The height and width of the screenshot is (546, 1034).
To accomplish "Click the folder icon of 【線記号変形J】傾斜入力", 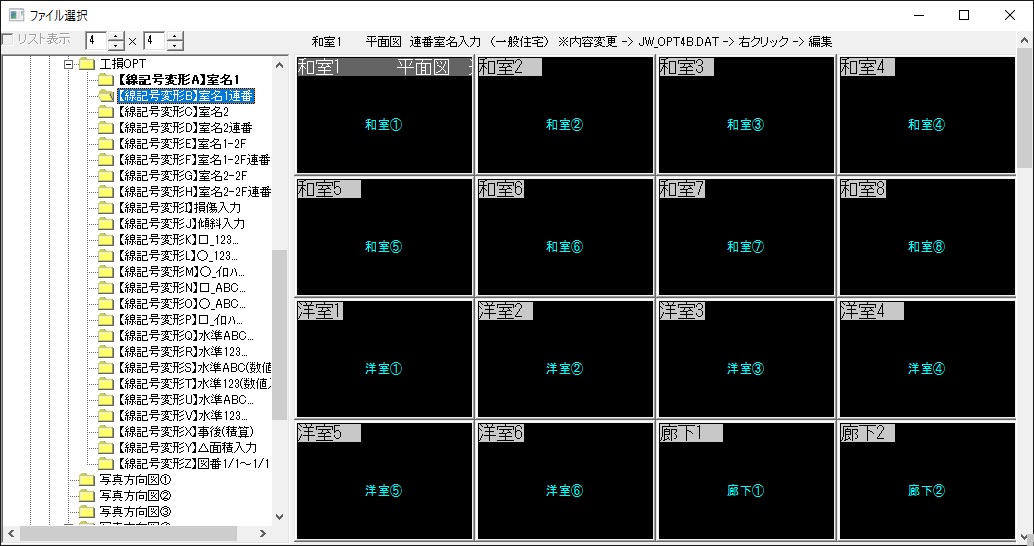I will pyautogui.click(x=105, y=224).
